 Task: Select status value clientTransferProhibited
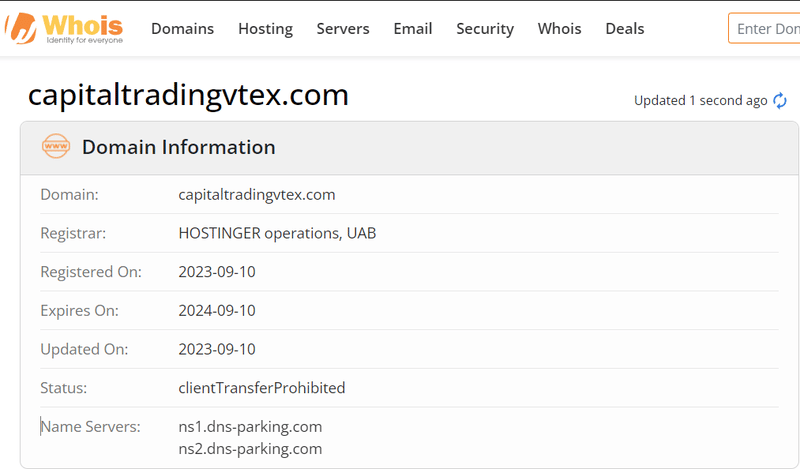coord(262,388)
